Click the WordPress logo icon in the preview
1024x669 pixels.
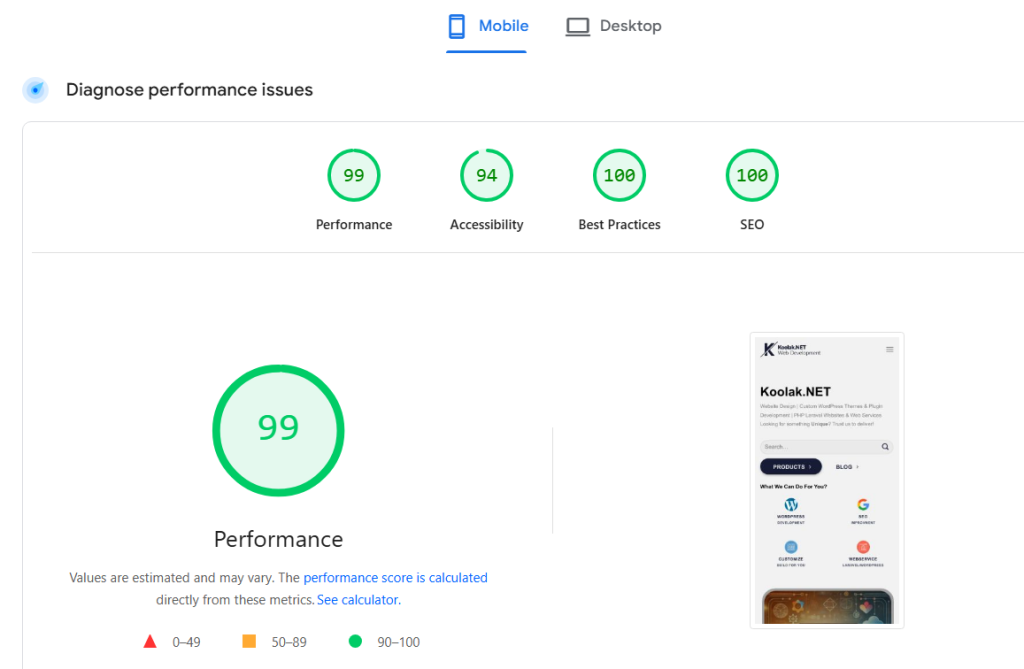coord(791,504)
